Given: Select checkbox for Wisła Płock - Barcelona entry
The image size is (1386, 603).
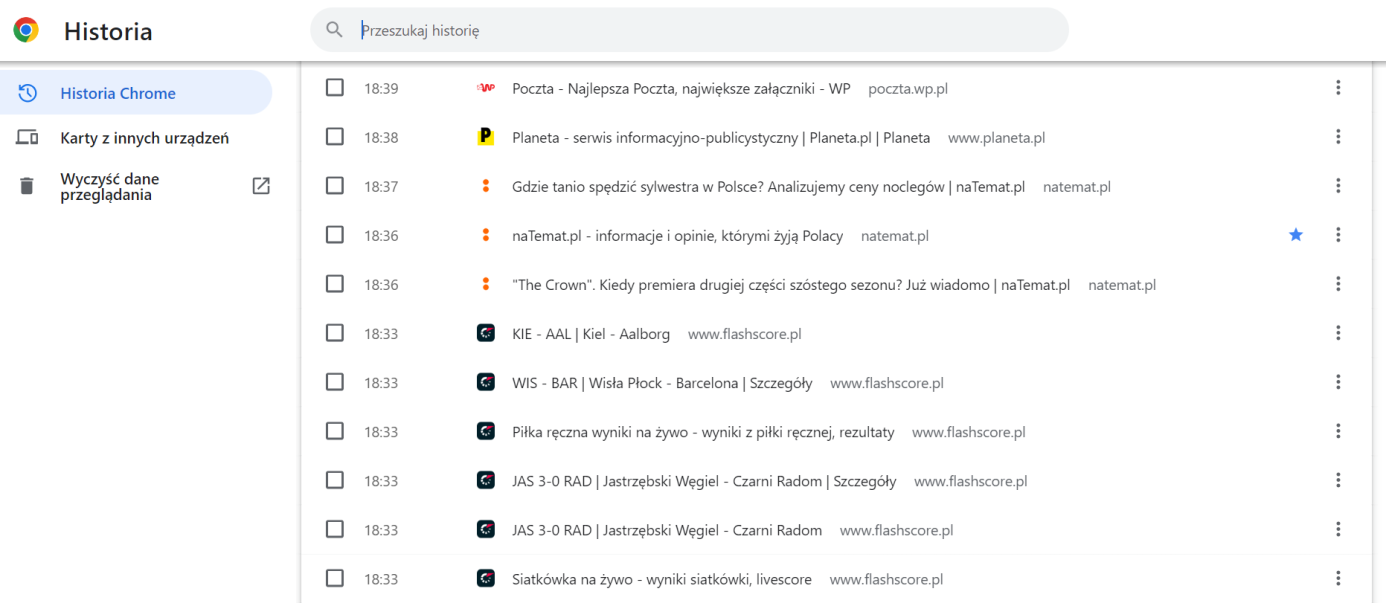Looking at the screenshot, I should click(335, 382).
